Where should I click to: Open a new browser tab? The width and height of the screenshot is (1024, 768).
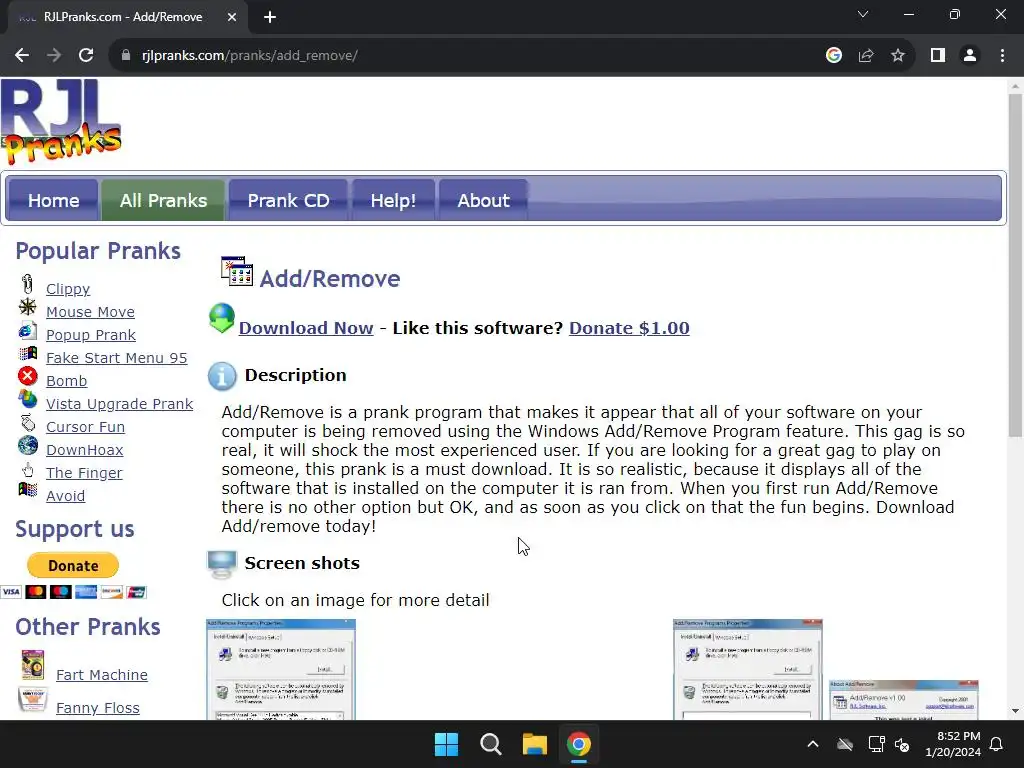point(270,18)
